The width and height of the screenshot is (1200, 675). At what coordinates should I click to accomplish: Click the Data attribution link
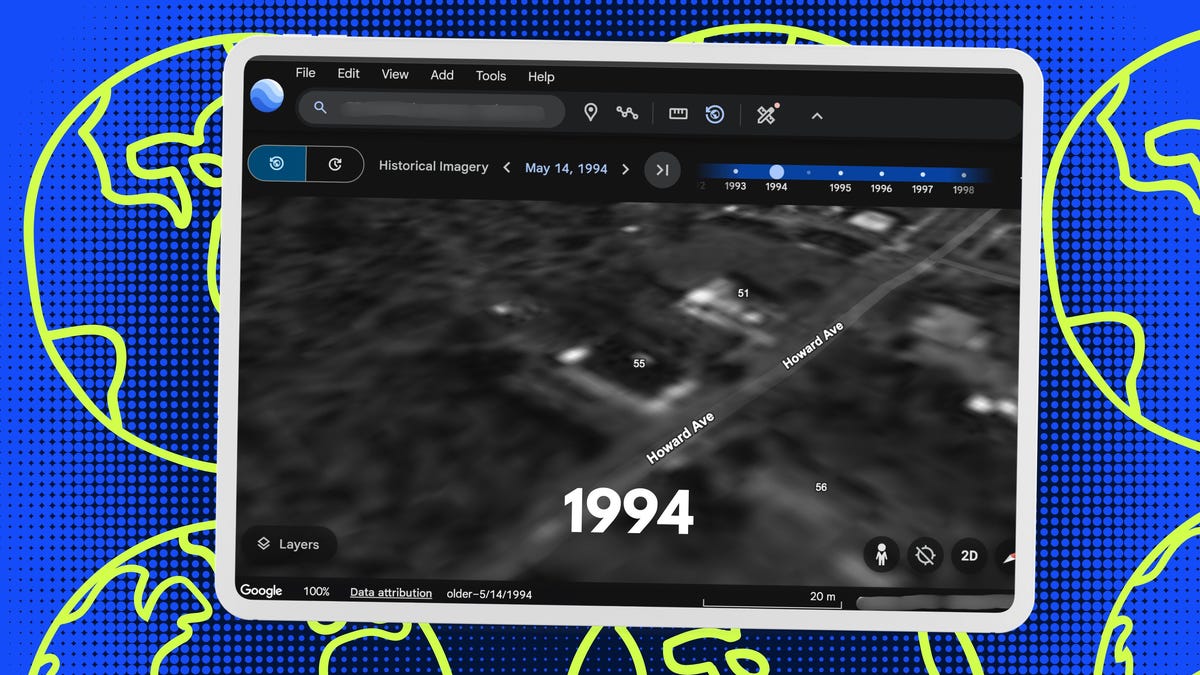[391, 593]
